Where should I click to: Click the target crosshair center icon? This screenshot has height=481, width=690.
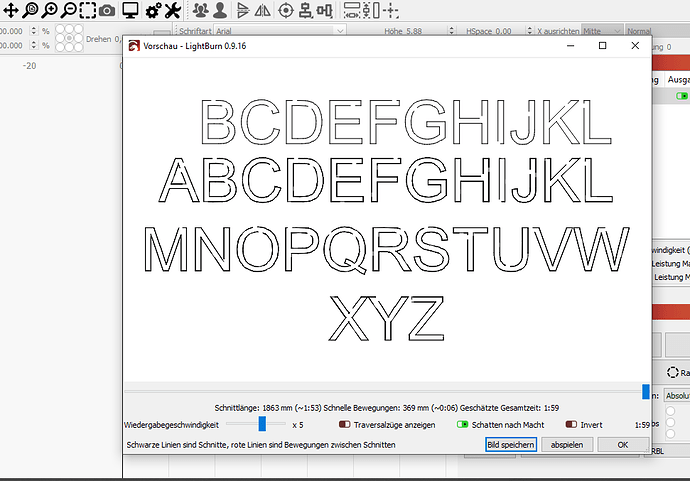(x=286, y=10)
